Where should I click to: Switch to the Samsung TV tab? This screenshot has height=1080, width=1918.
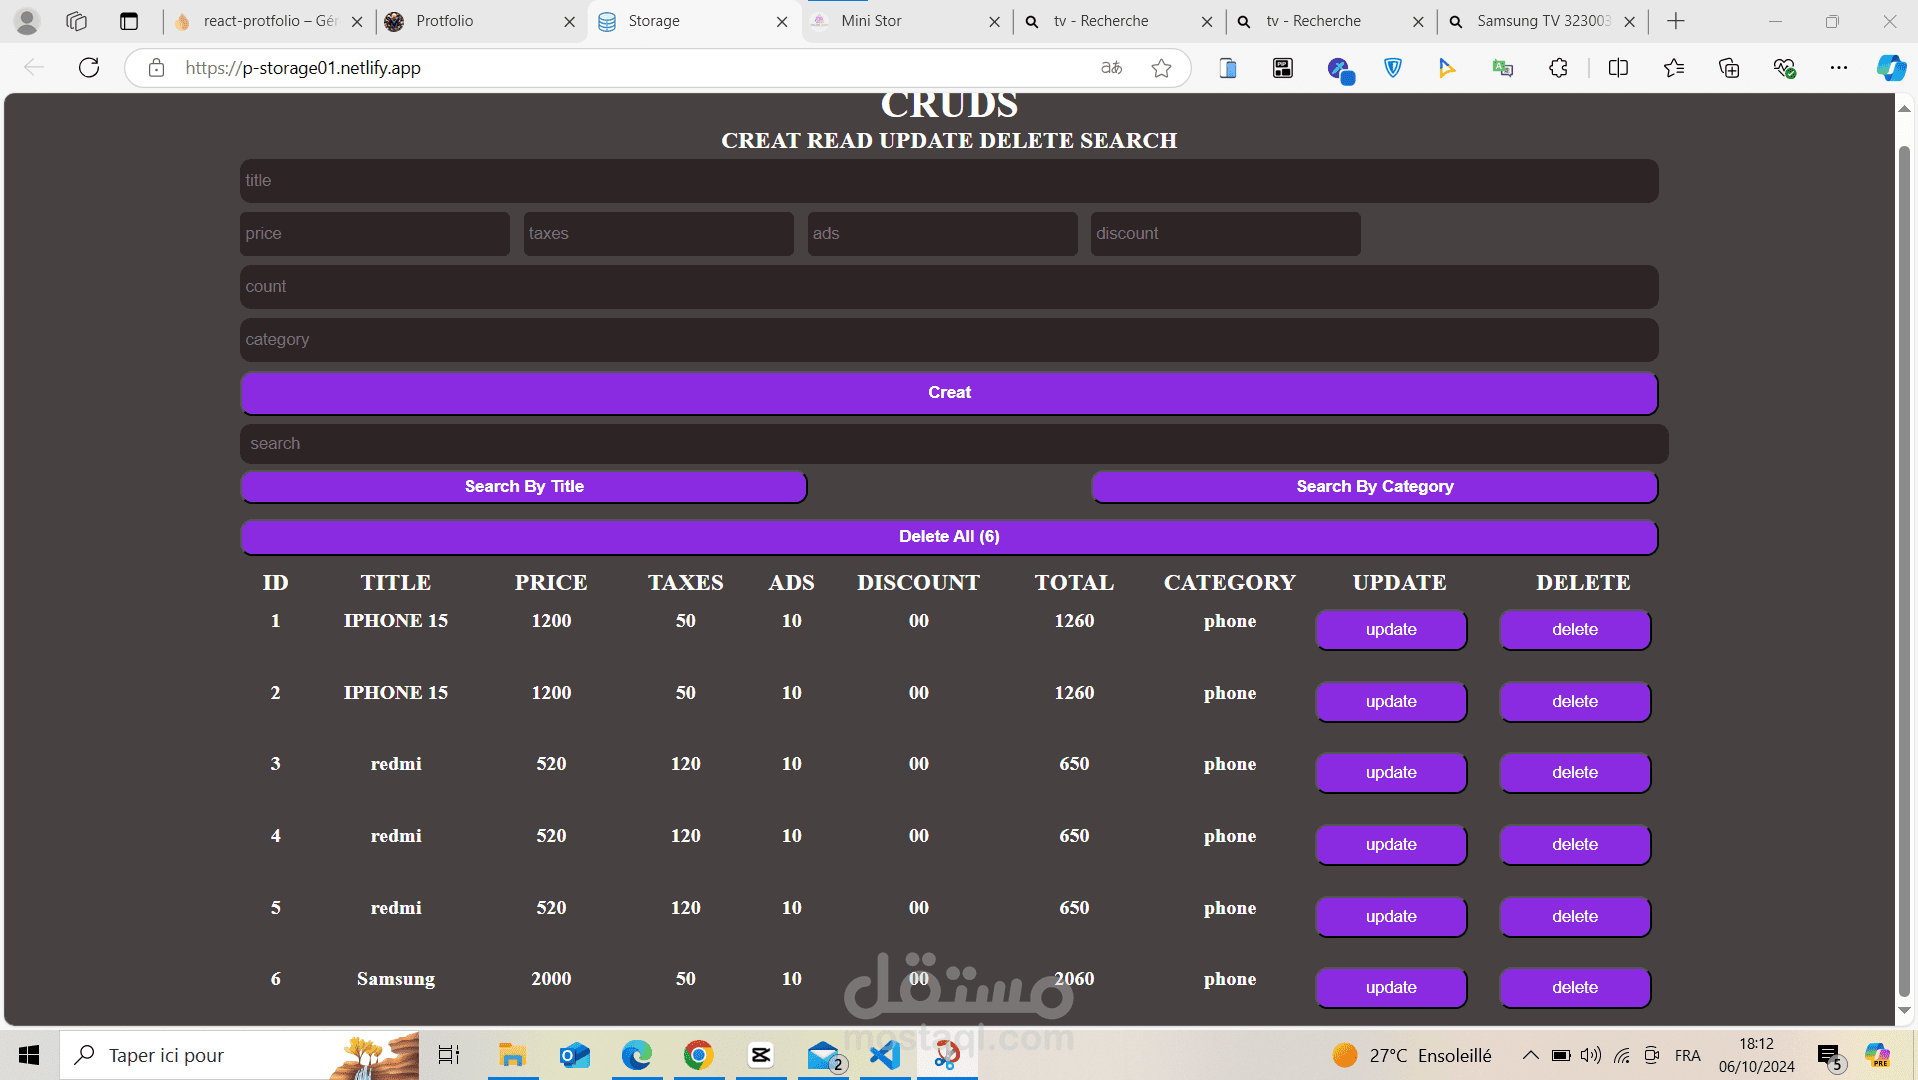[1542, 21]
